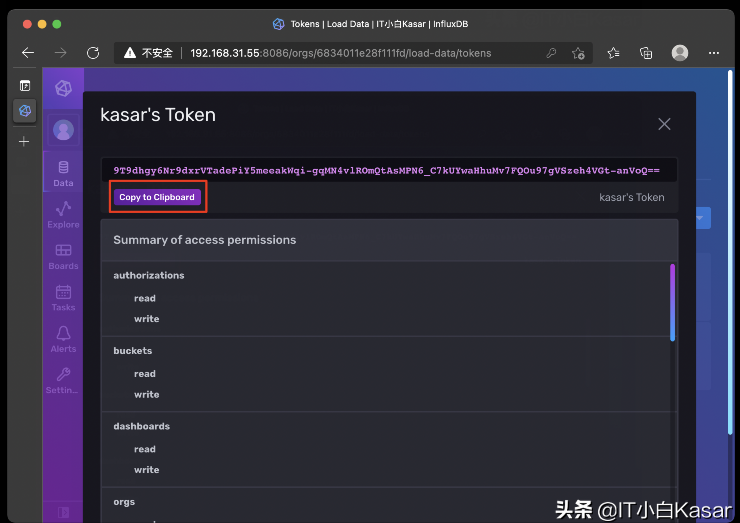Click the permissions list scrollbar
The width and height of the screenshot is (740, 523).
coord(672,303)
